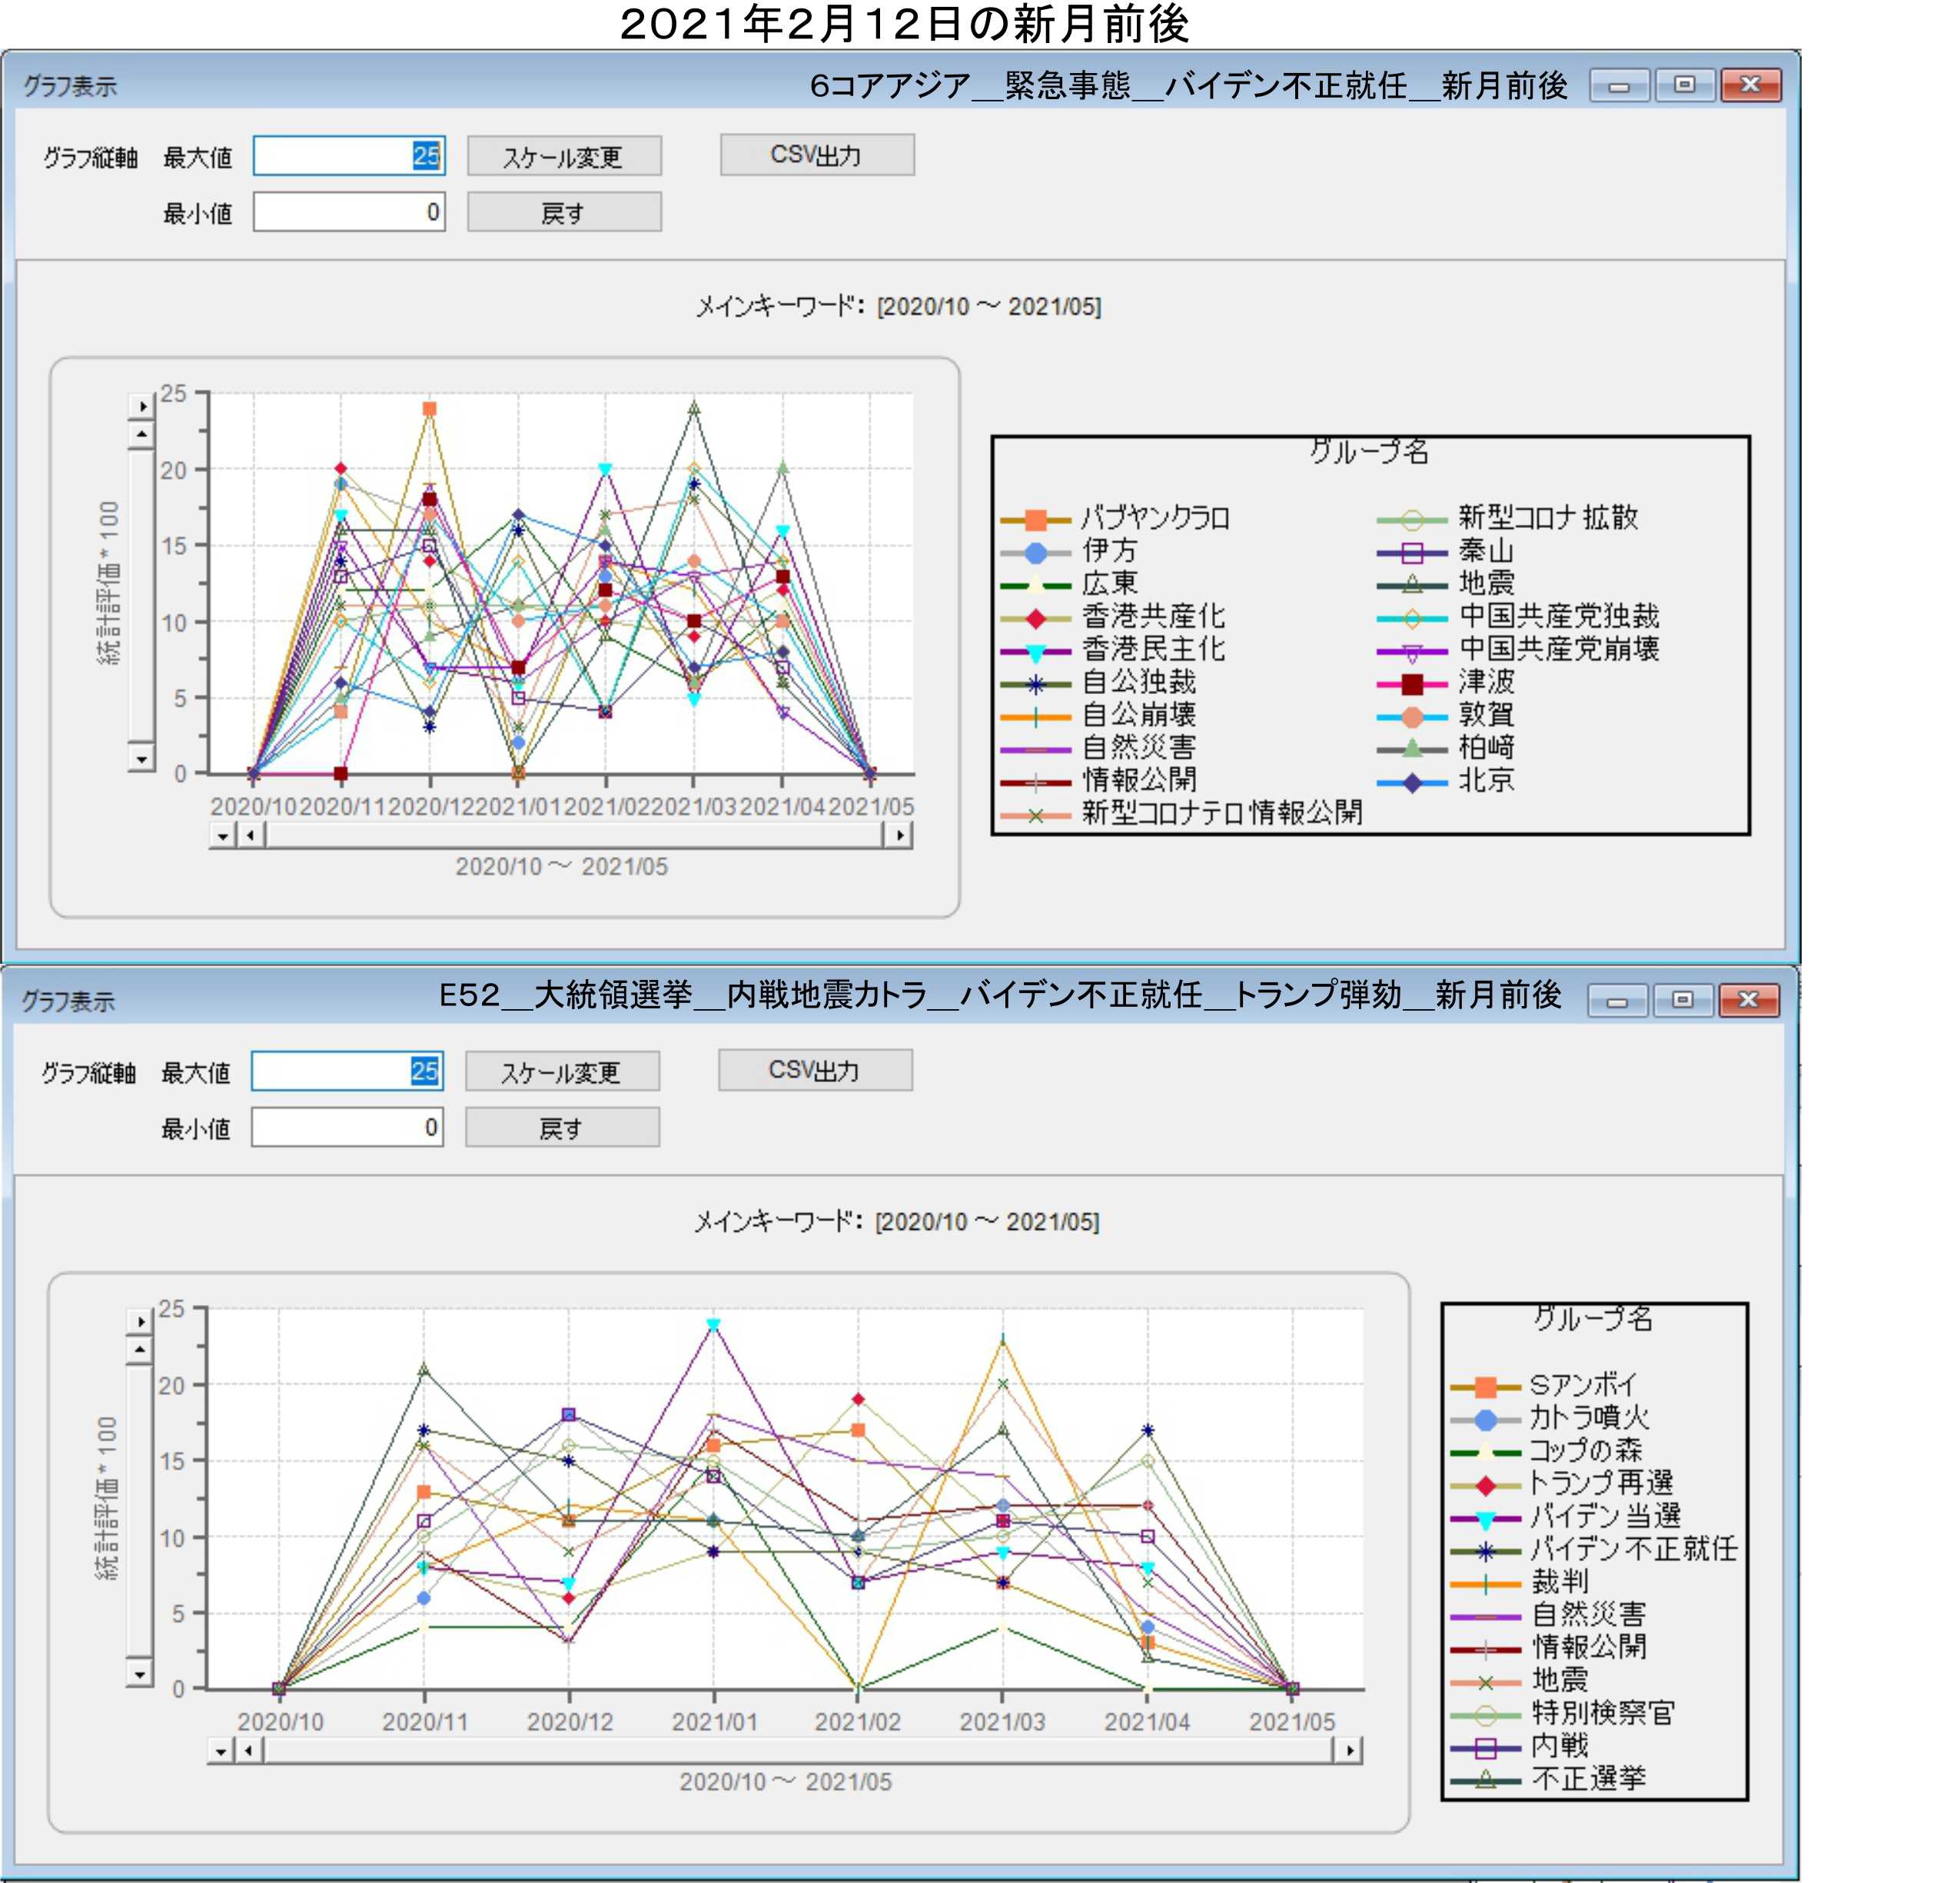Image resolution: width=1960 pixels, height=1883 pixels.
Task: Click 津波 legend marker icon
Action: pos(1412,685)
